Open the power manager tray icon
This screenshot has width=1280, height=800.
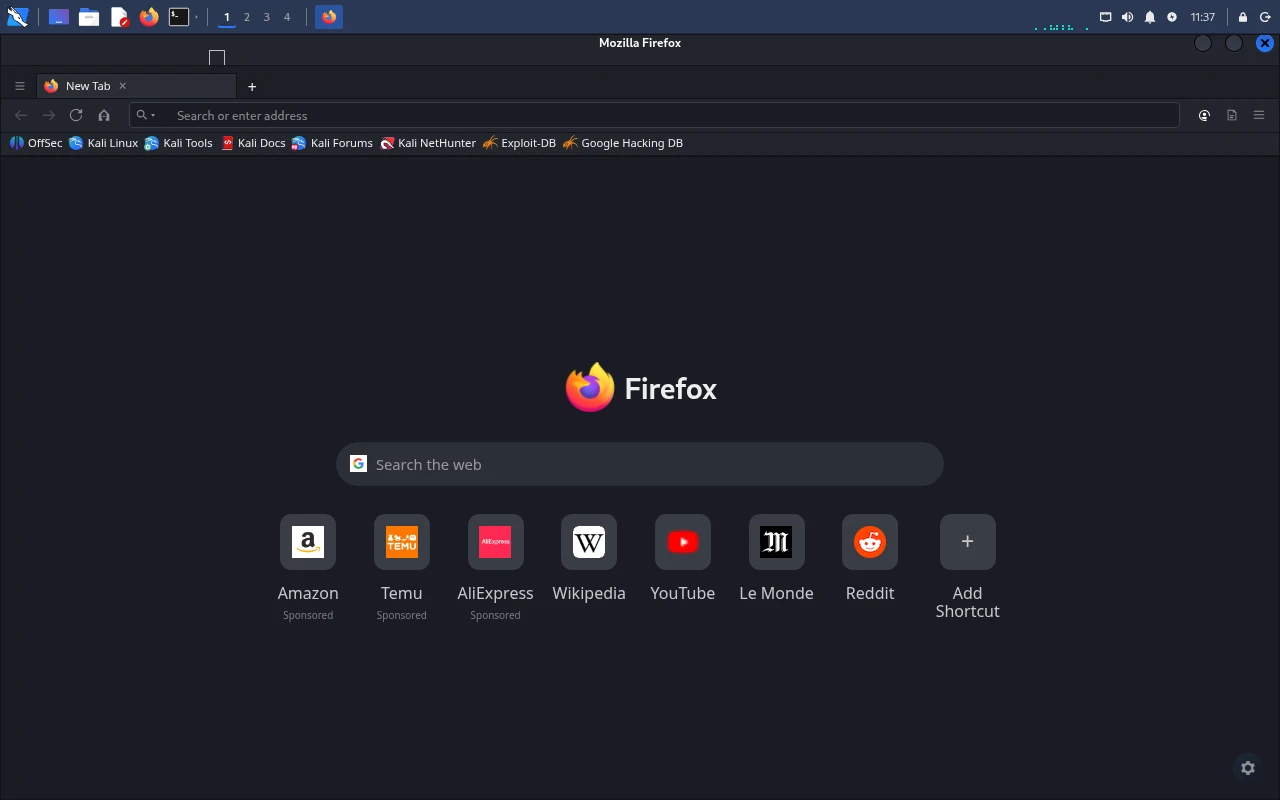(1172, 17)
